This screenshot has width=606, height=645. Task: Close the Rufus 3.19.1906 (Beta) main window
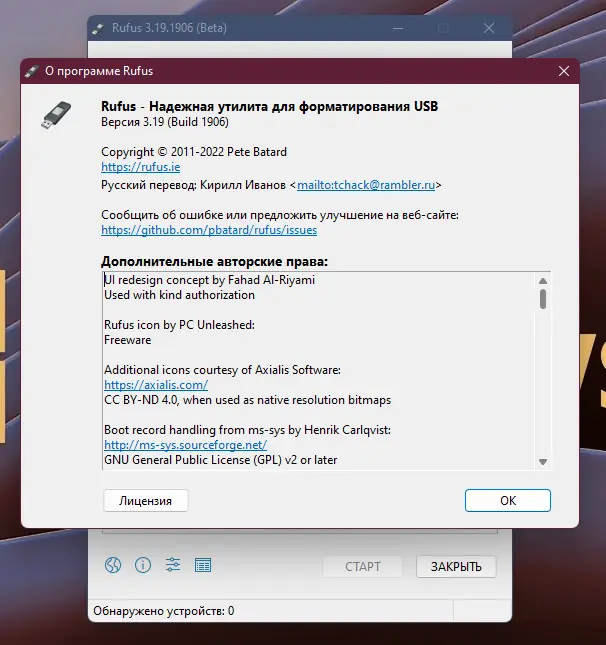(489, 28)
